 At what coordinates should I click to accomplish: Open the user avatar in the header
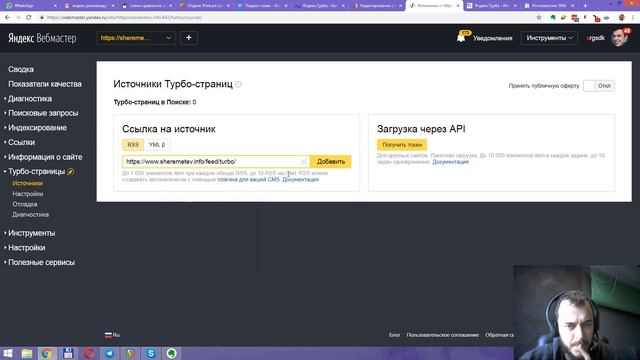click(x=620, y=38)
